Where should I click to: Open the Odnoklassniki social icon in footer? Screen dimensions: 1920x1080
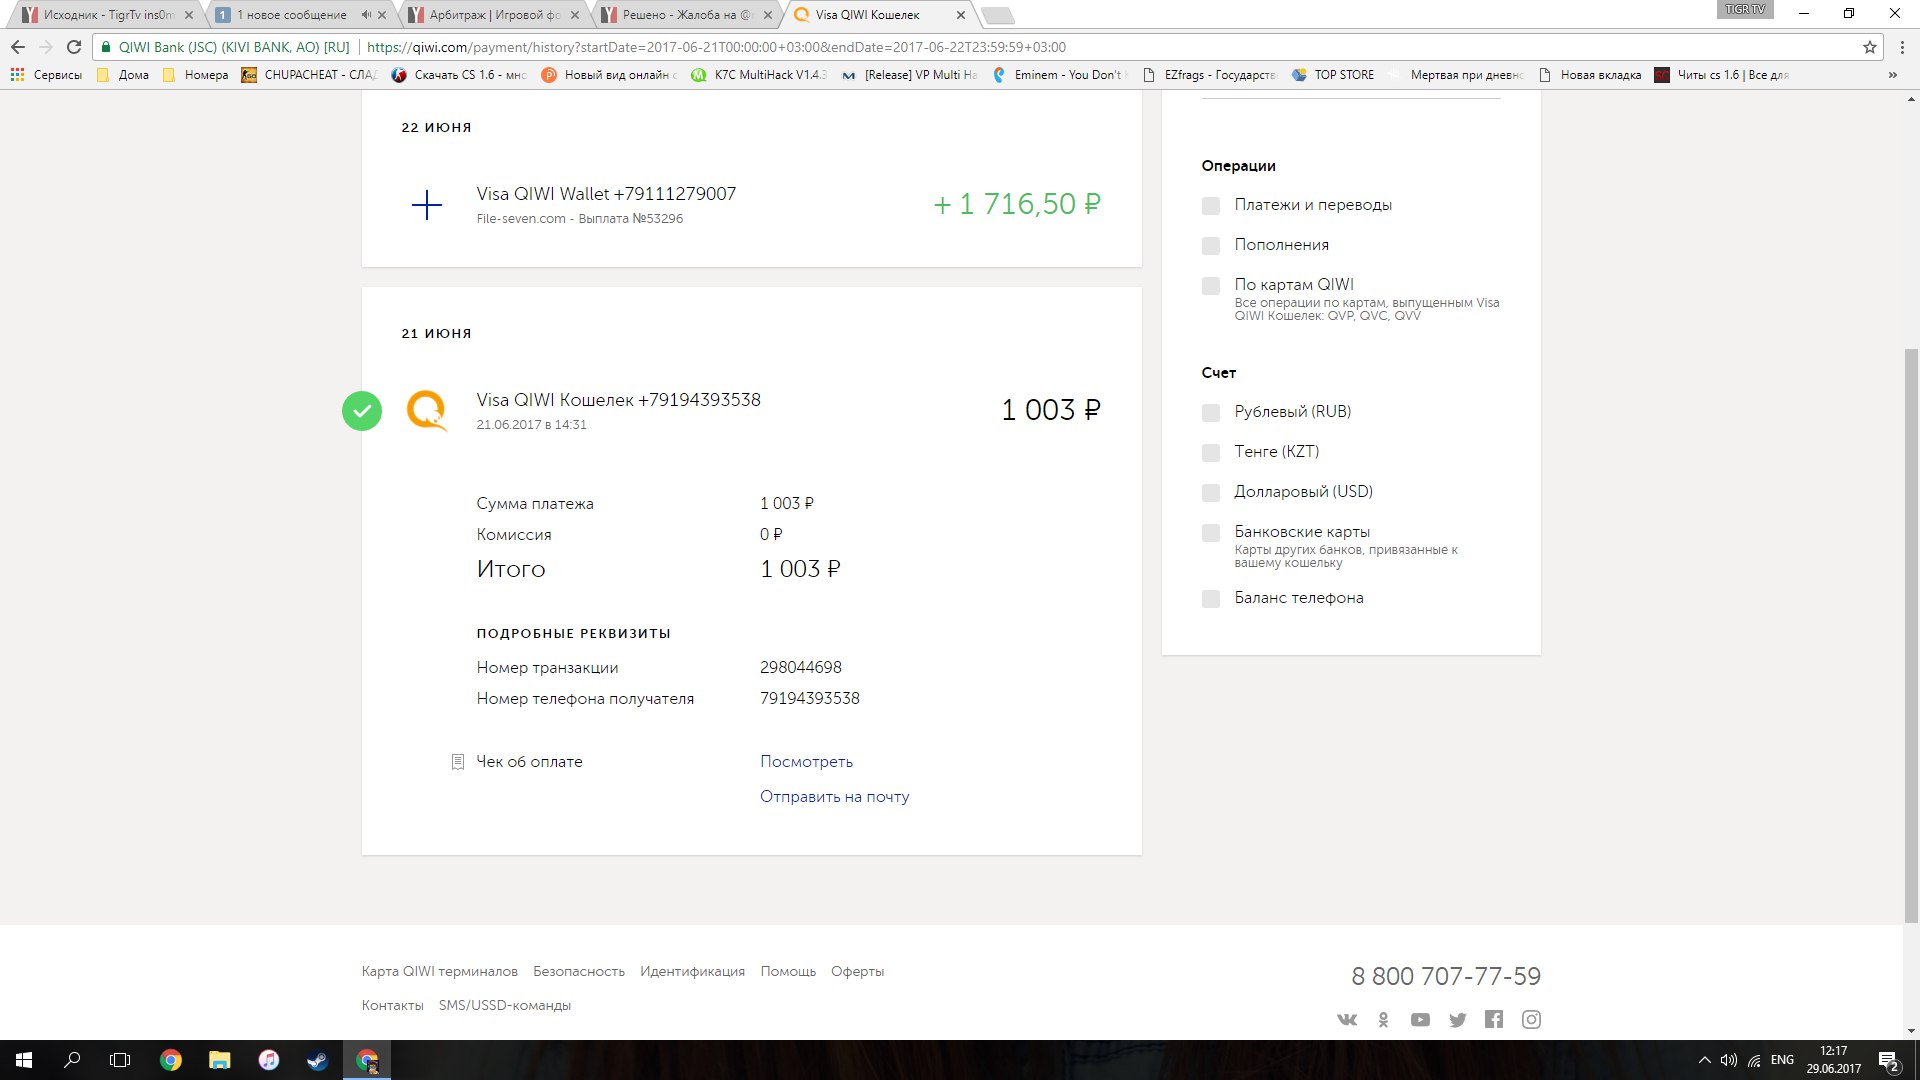(x=1384, y=1020)
